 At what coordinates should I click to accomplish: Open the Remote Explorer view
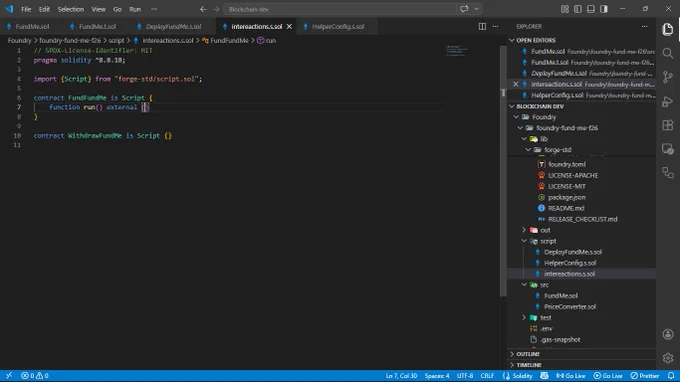pyautogui.click(x=668, y=149)
